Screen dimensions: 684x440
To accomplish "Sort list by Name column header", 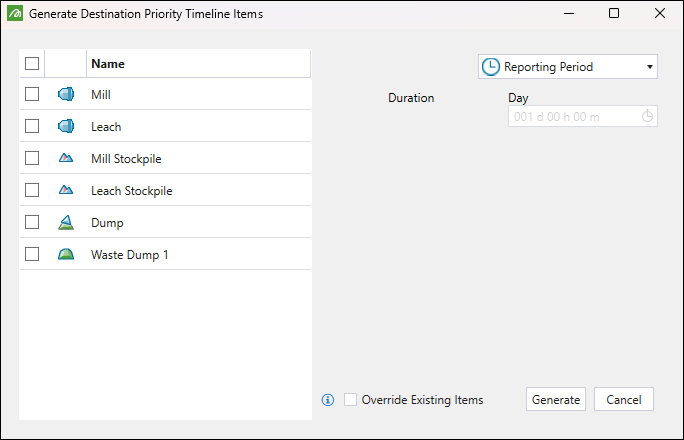I will (108, 63).
